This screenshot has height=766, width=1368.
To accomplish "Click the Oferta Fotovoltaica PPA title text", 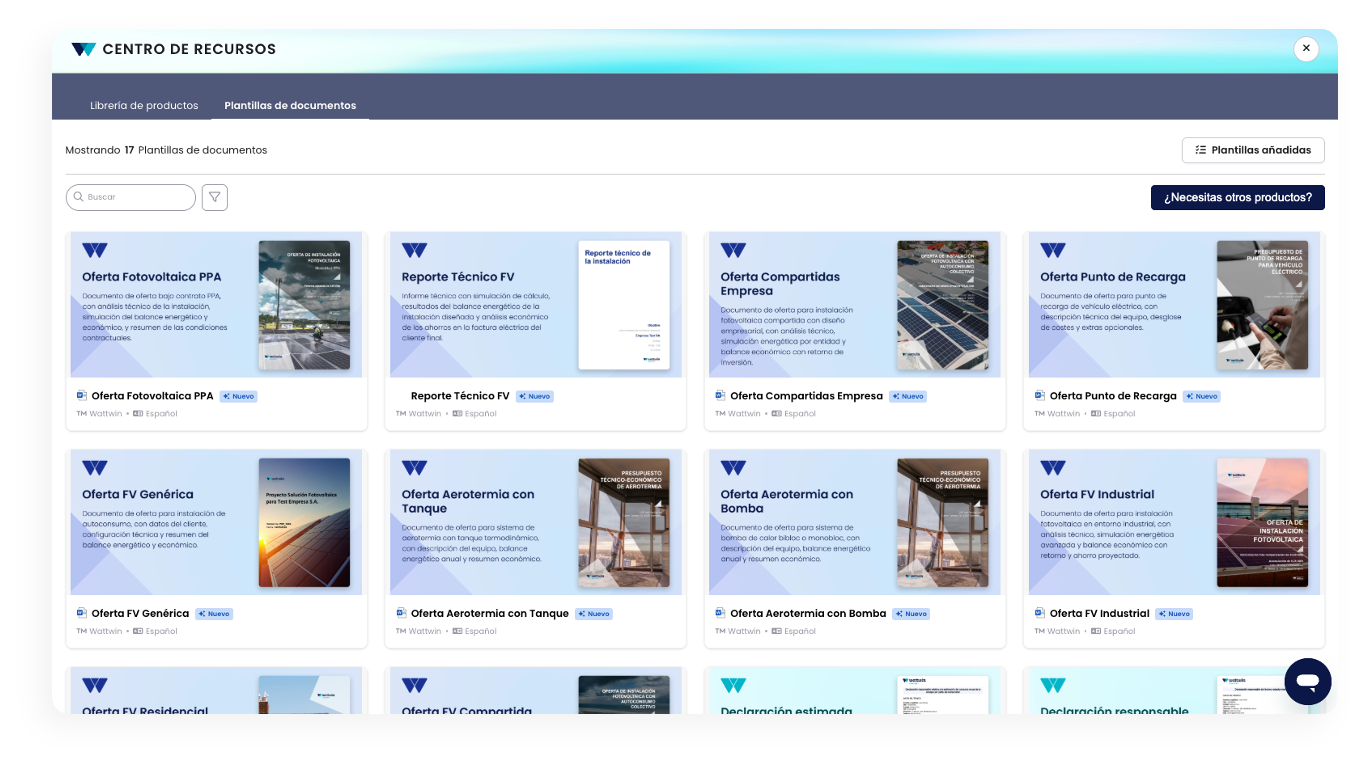I will click(x=152, y=396).
